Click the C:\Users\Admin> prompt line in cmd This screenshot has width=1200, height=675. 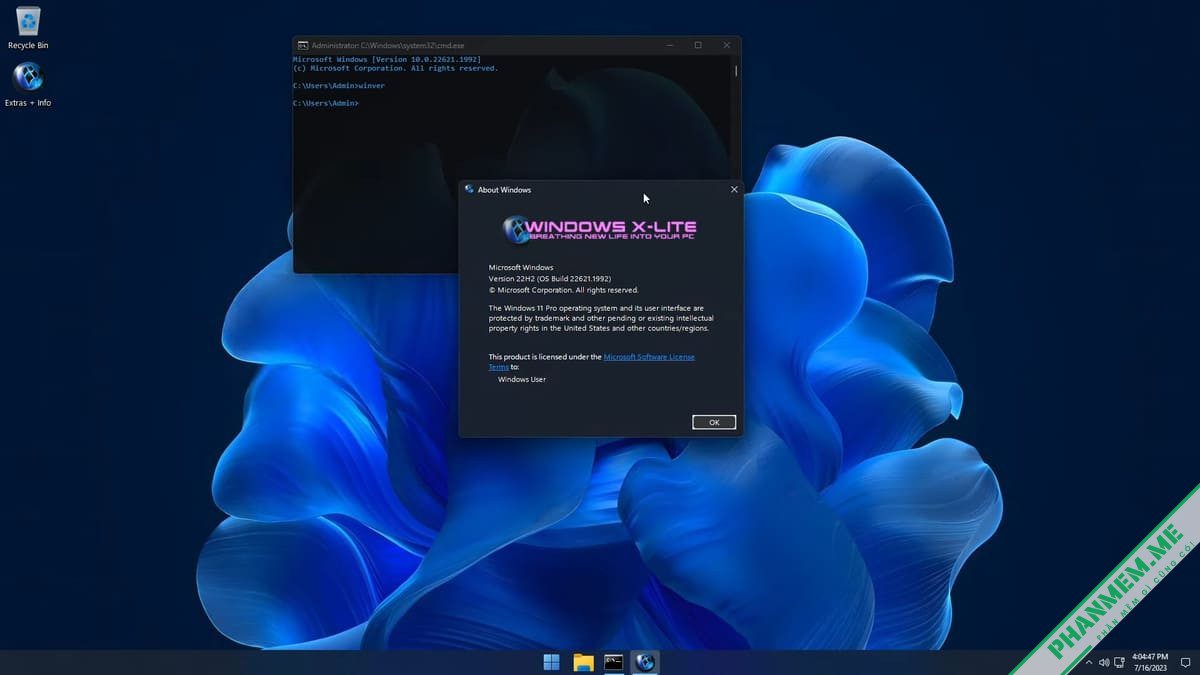point(325,103)
